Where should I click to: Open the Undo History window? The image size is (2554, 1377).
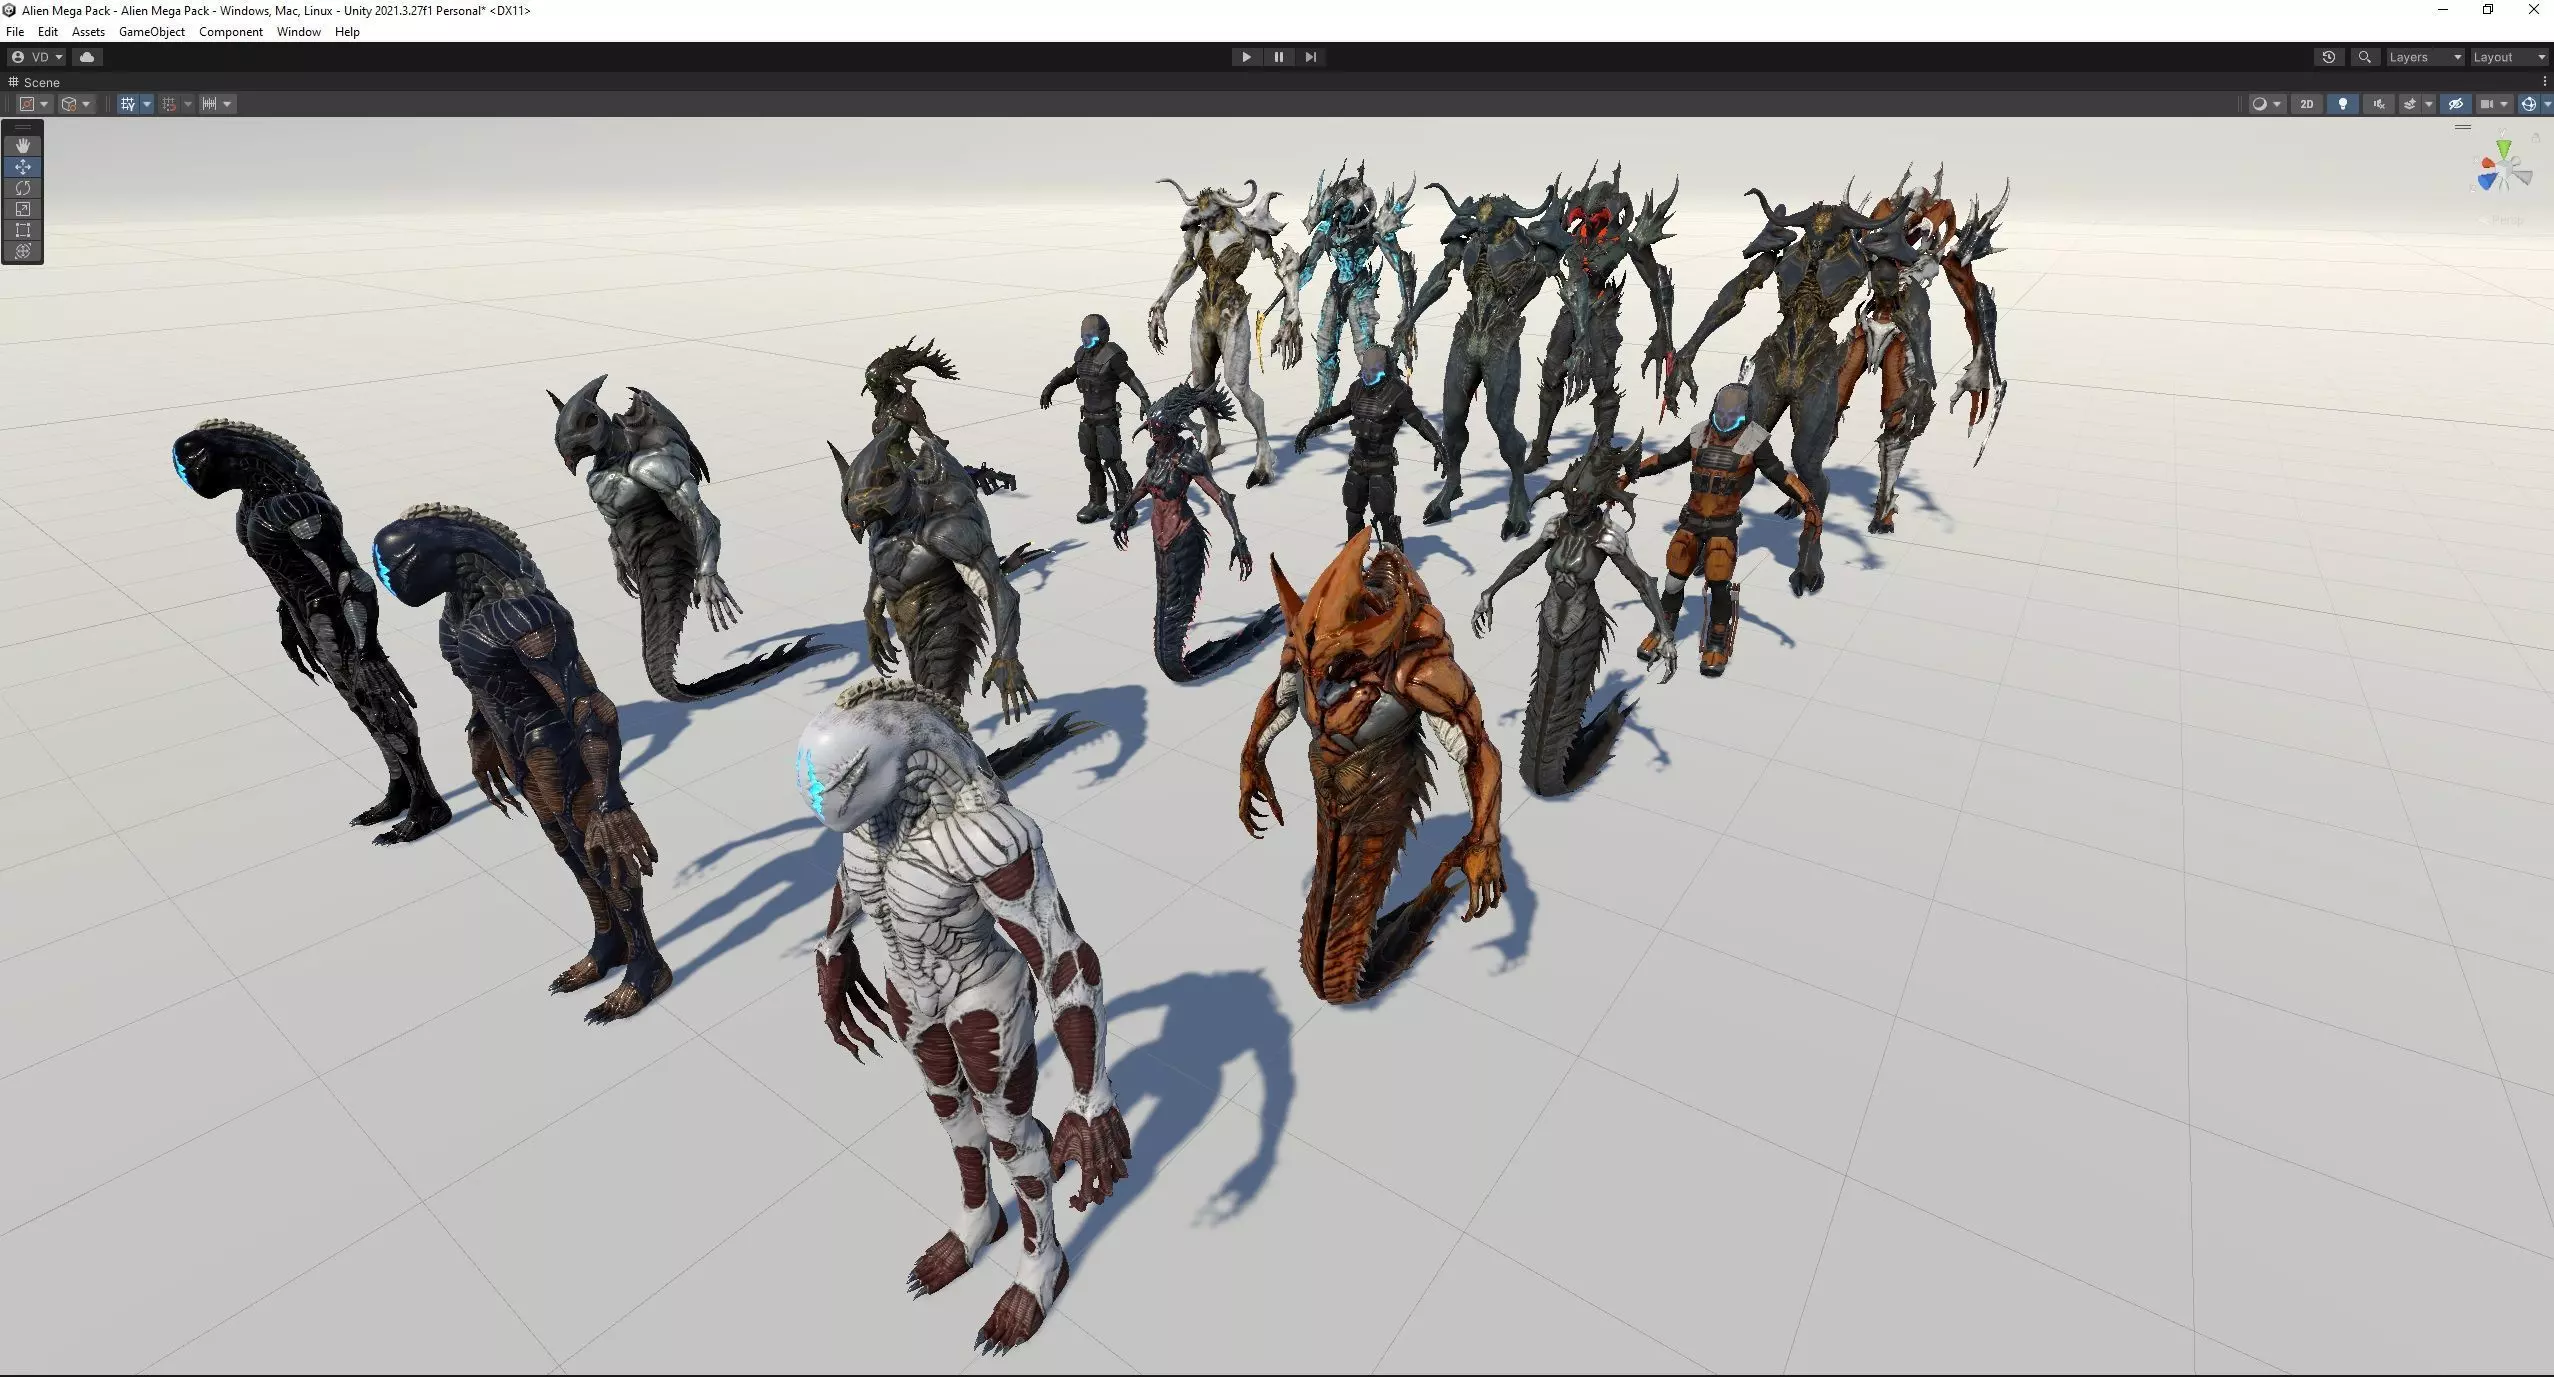[x=2329, y=57]
